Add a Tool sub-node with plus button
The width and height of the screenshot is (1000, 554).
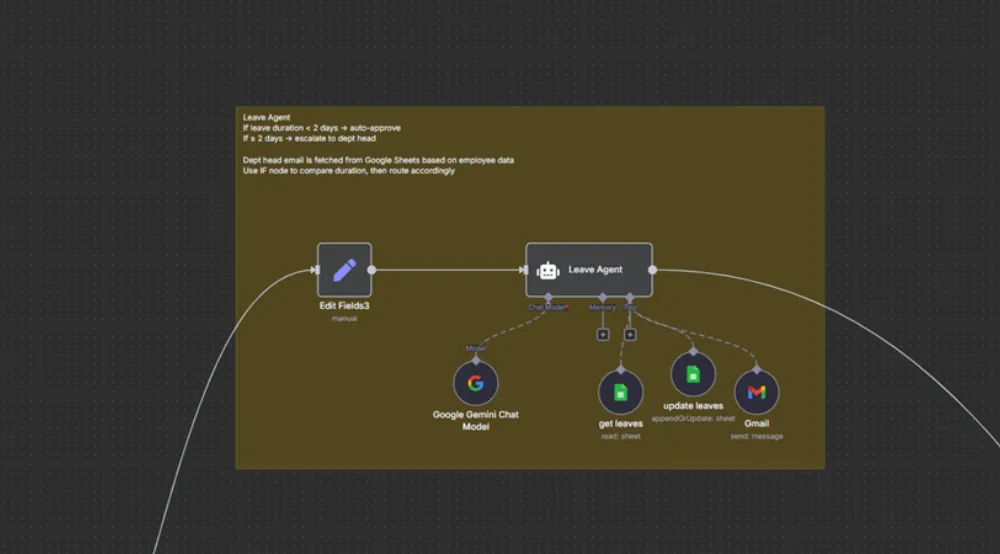tap(630, 334)
